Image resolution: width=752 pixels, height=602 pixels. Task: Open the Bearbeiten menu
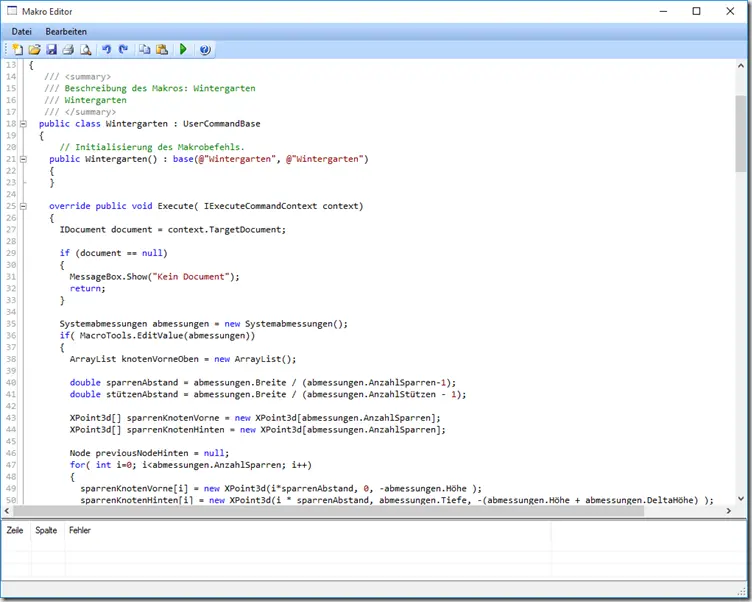pos(66,32)
